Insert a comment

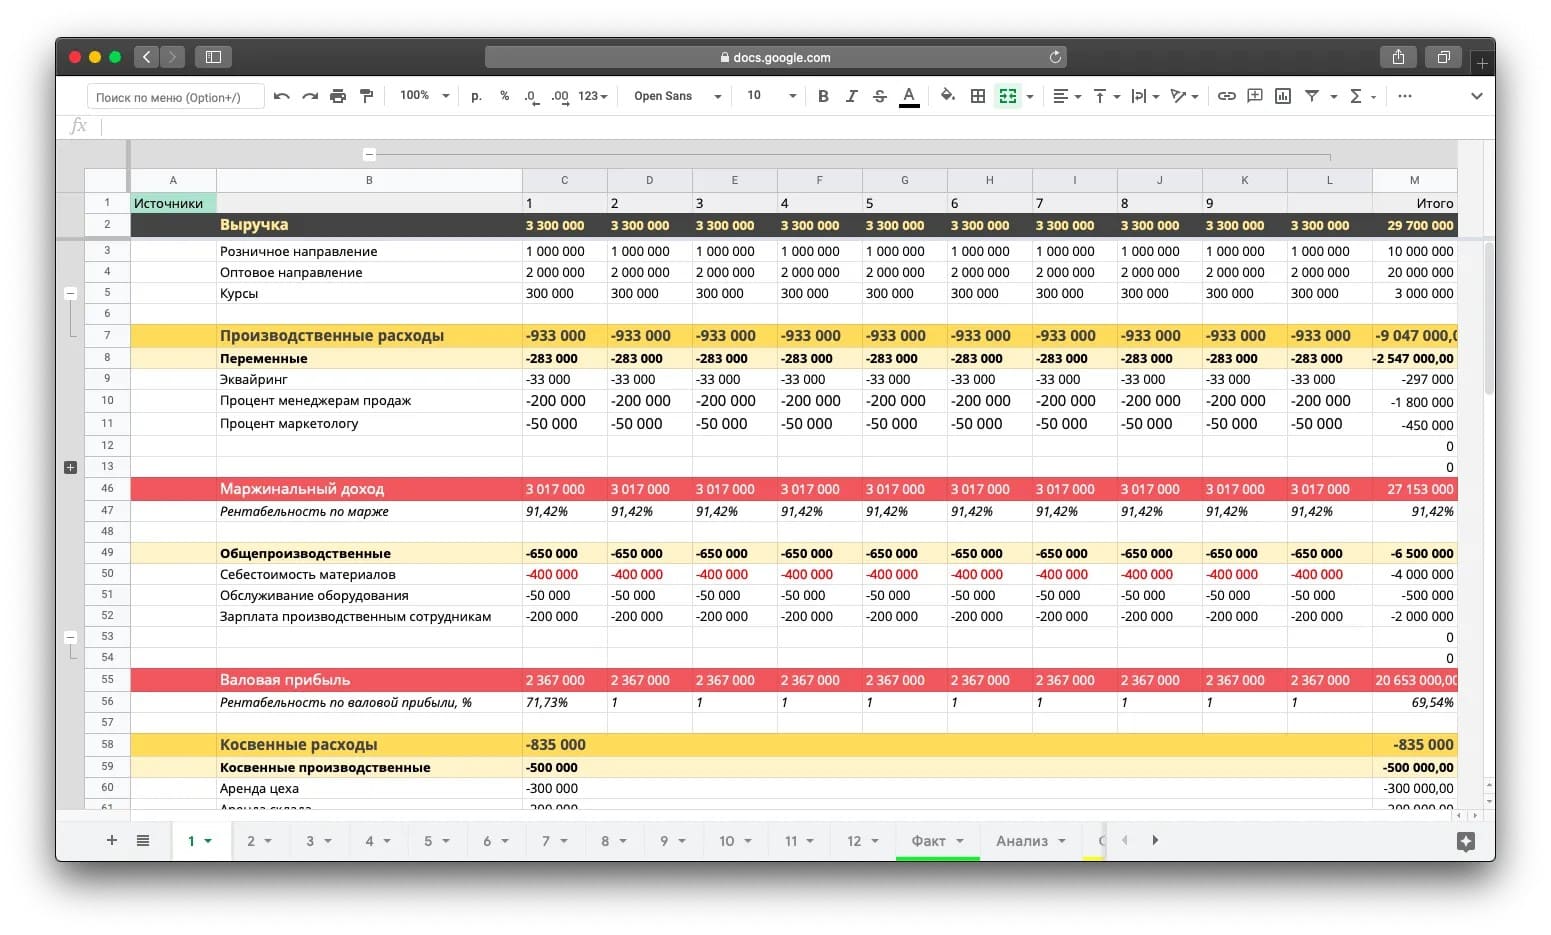(x=1254, y=96)
